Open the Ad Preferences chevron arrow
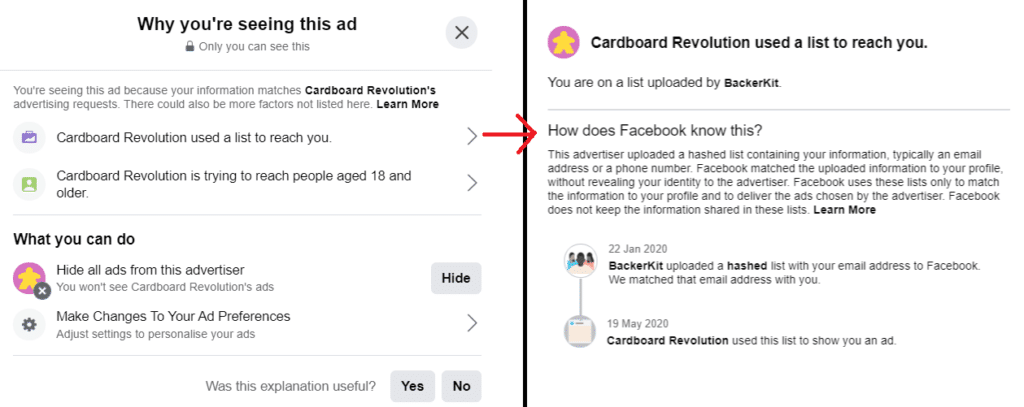Screen dimensions: 1024x407 coord(472,323)
